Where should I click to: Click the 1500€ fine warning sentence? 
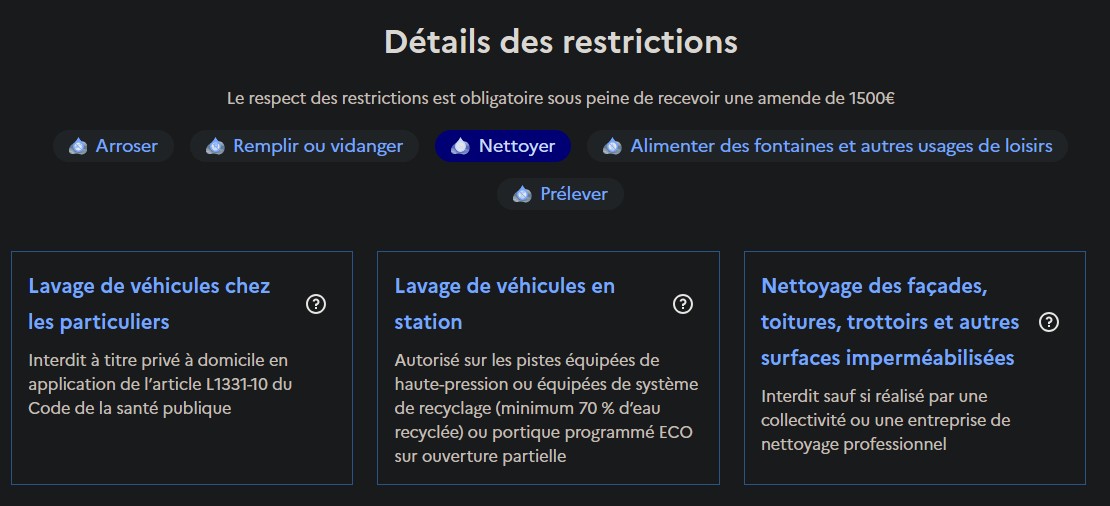561,99
